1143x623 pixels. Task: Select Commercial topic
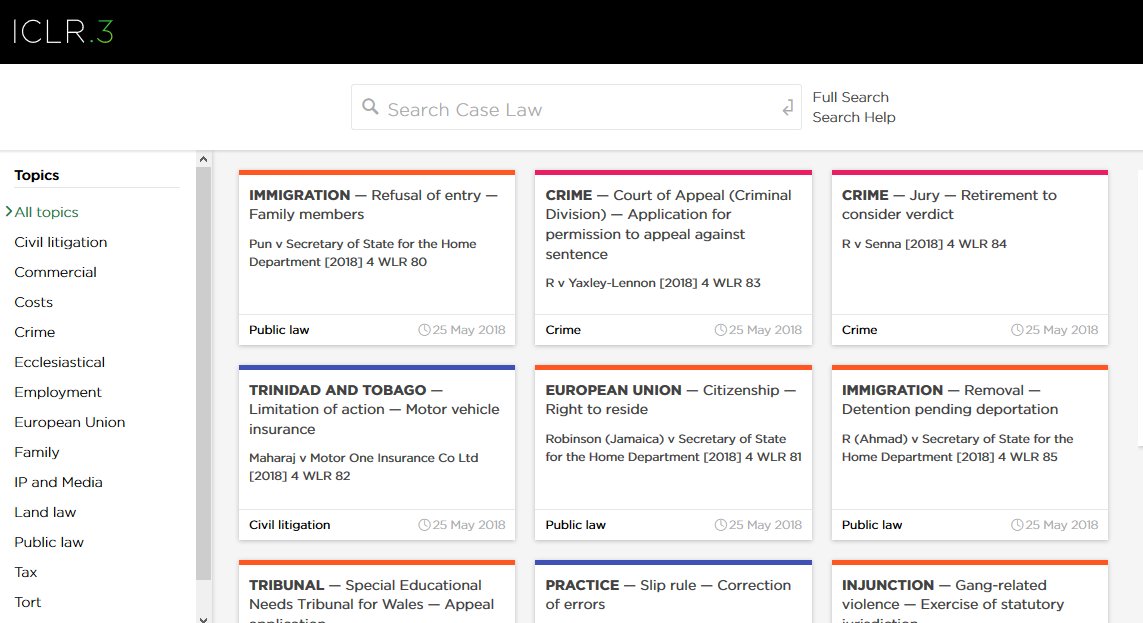[55, 272]
